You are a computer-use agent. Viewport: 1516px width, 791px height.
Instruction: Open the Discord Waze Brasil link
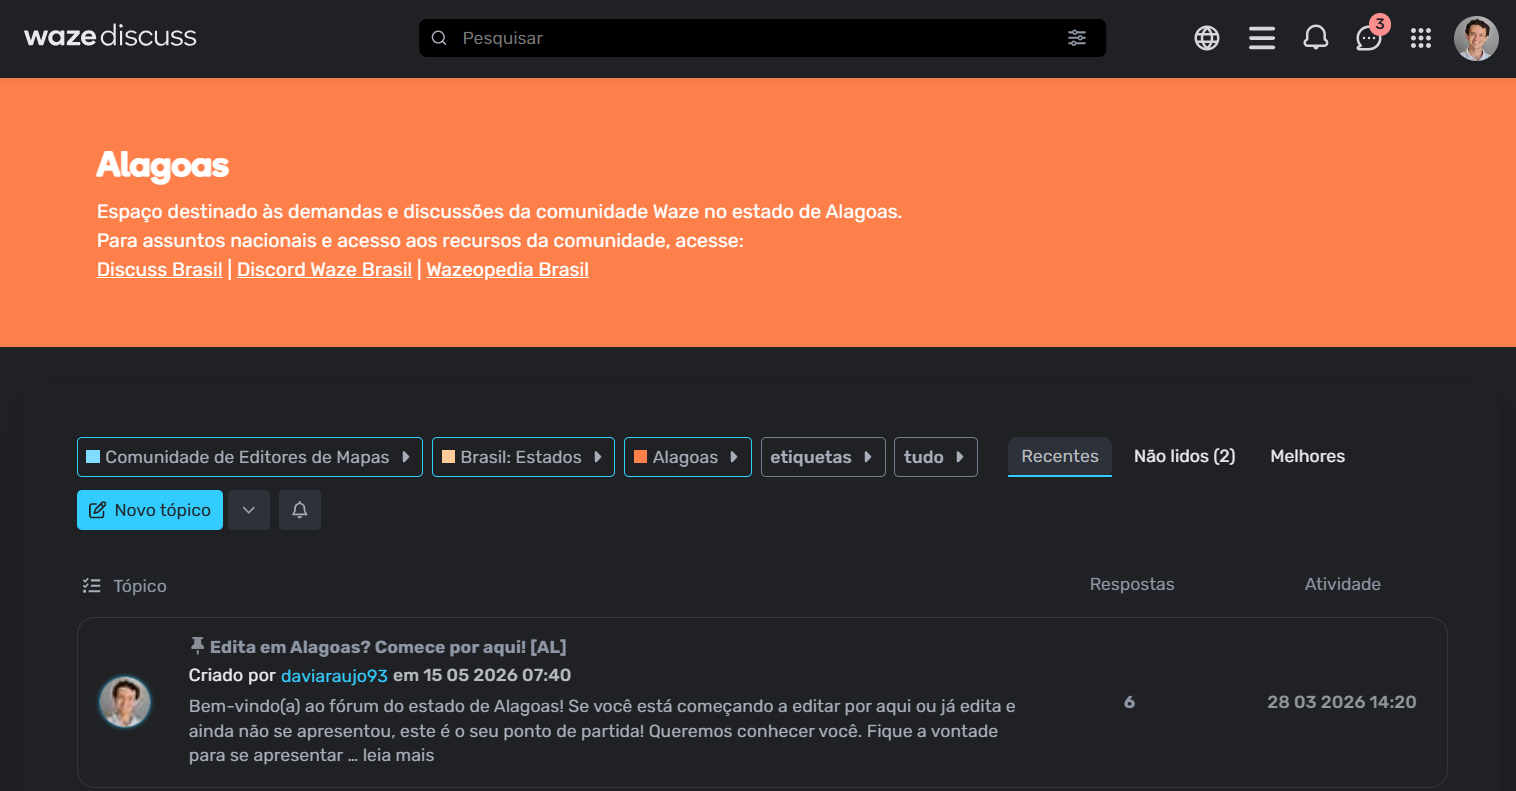click(324, 269)
